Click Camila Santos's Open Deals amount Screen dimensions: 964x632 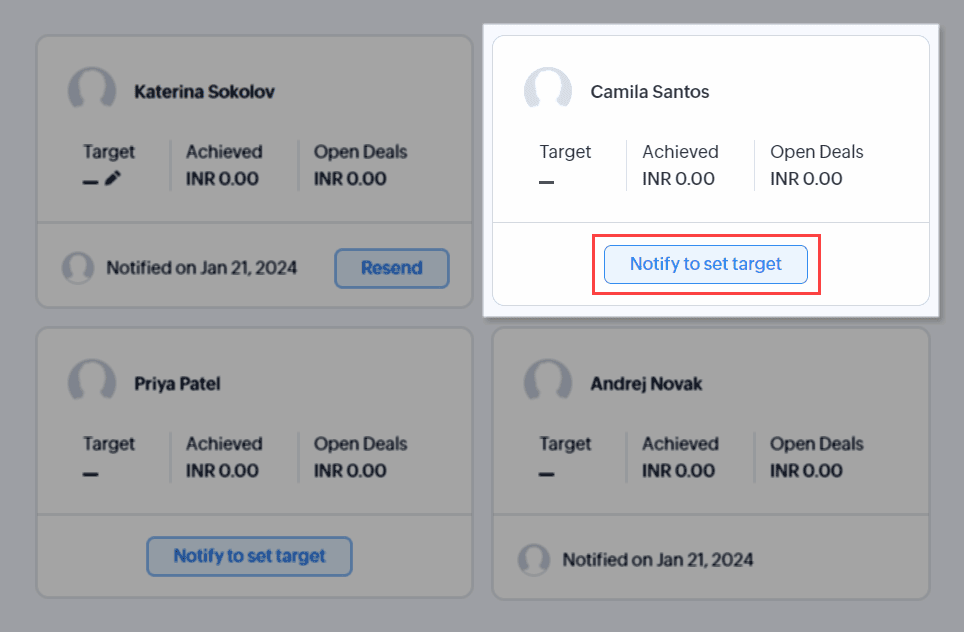pos(806,179)
